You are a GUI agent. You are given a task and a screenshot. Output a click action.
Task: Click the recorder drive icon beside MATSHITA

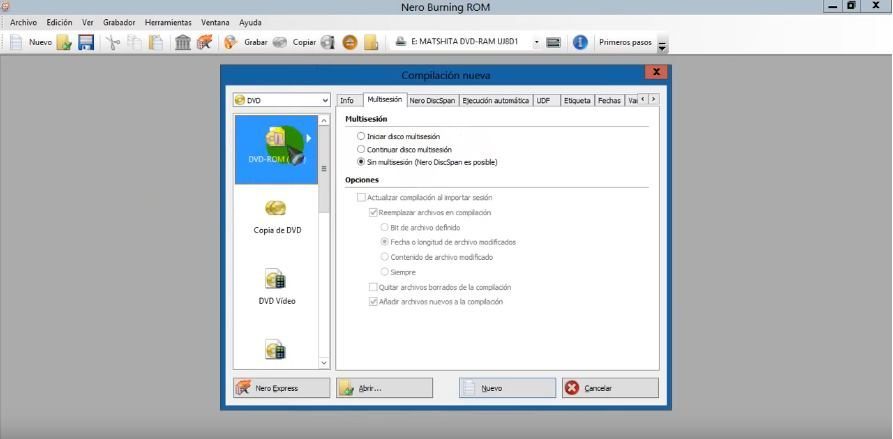tap(401, 42)
